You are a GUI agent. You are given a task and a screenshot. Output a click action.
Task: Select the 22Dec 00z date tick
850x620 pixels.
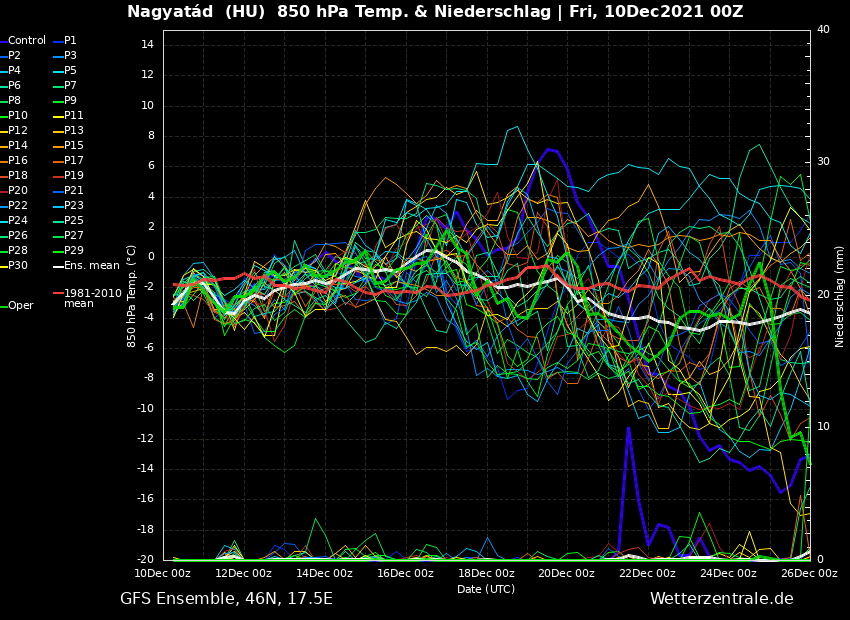[647, 573]
